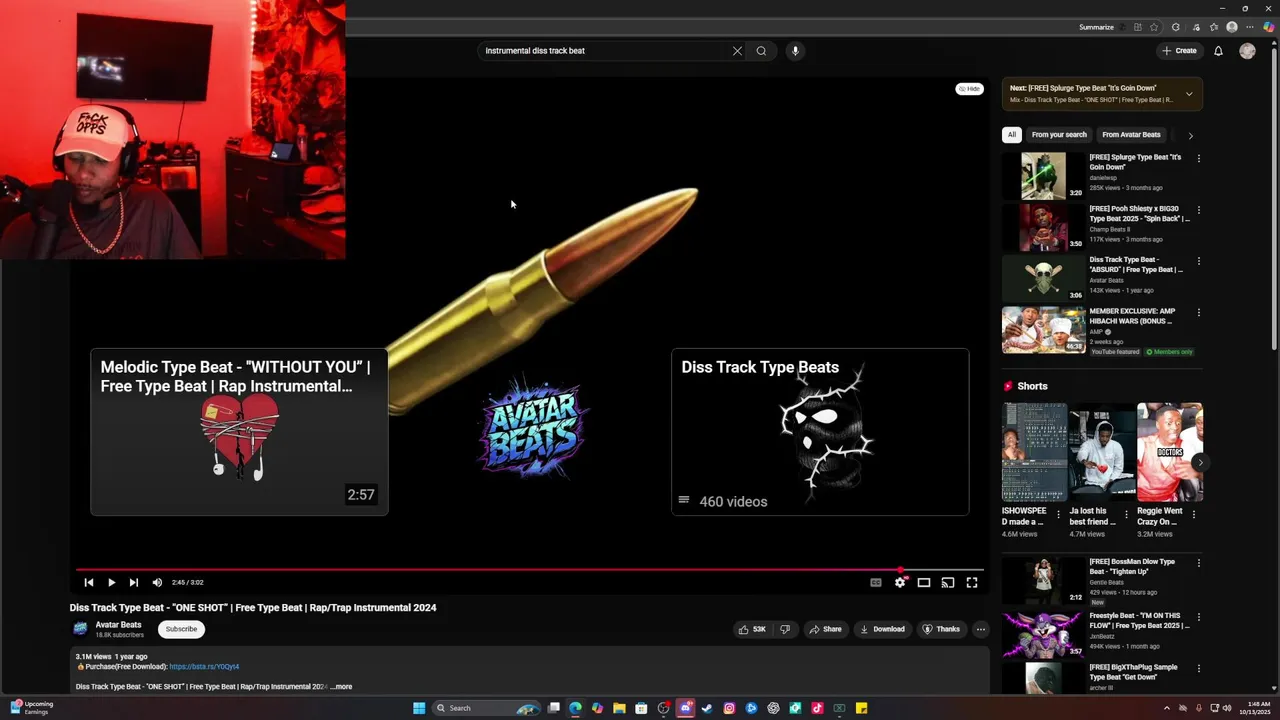Toggle subtitles/closed captions
The height and width of the screenshot is (720, 1280).
pos(876,582)
